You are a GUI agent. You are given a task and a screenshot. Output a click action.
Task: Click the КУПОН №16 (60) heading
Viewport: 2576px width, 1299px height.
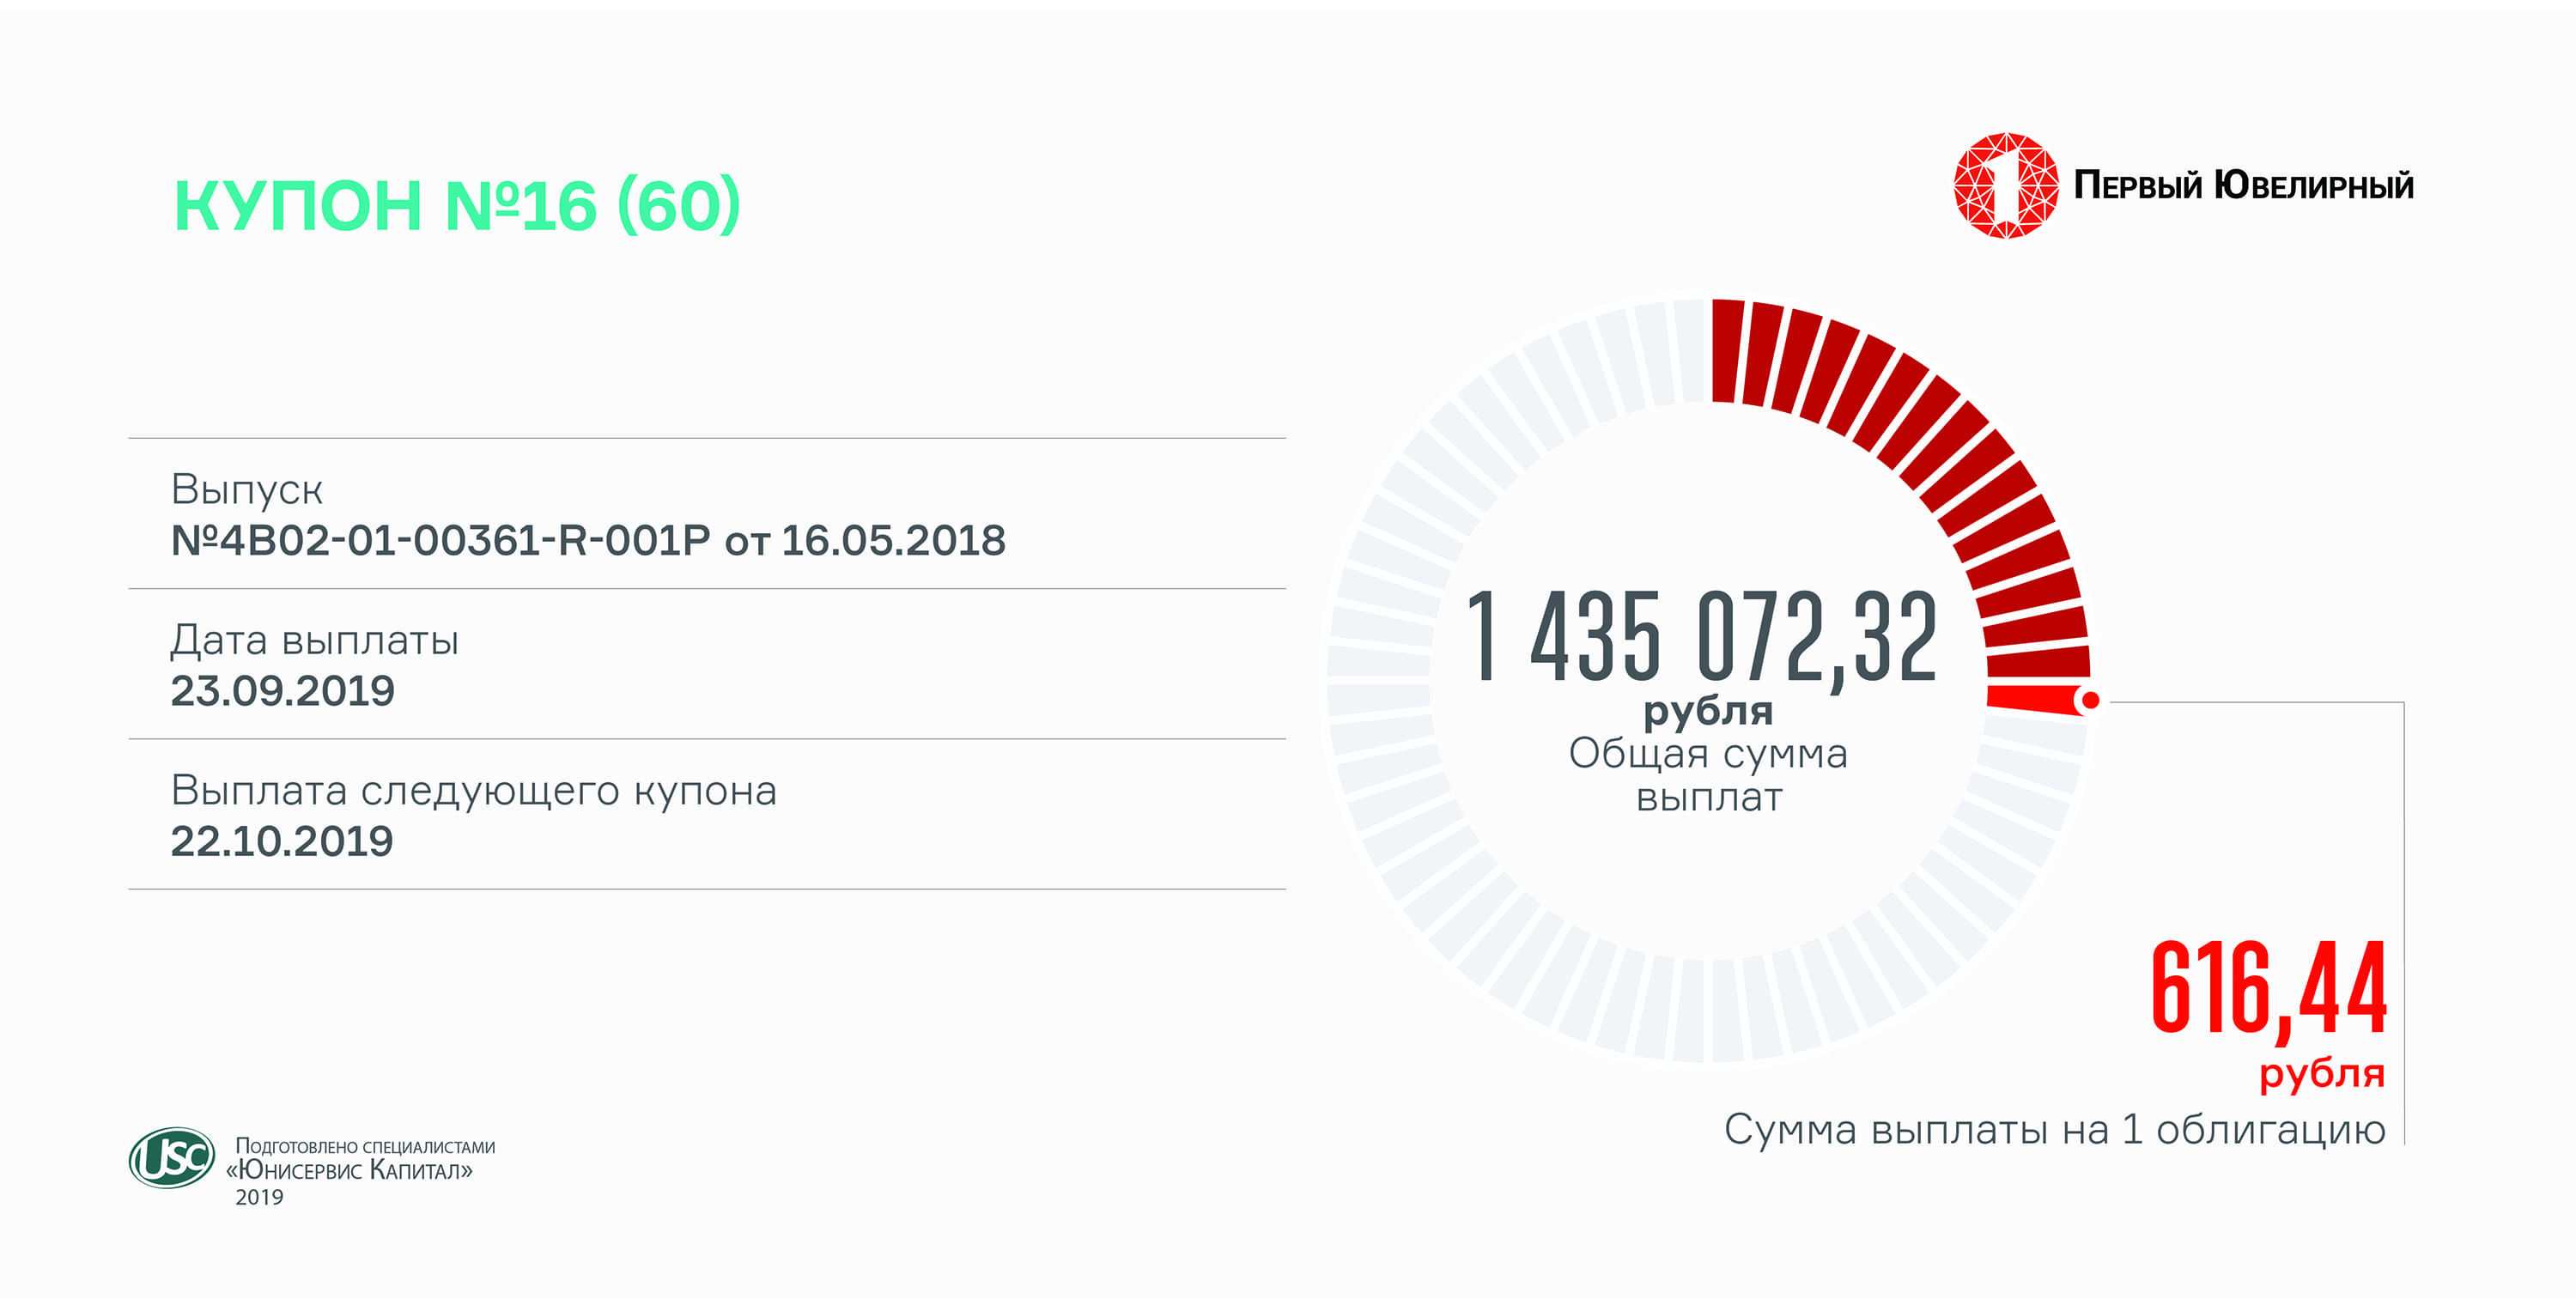pyautogui.click(x=457, y=206)
